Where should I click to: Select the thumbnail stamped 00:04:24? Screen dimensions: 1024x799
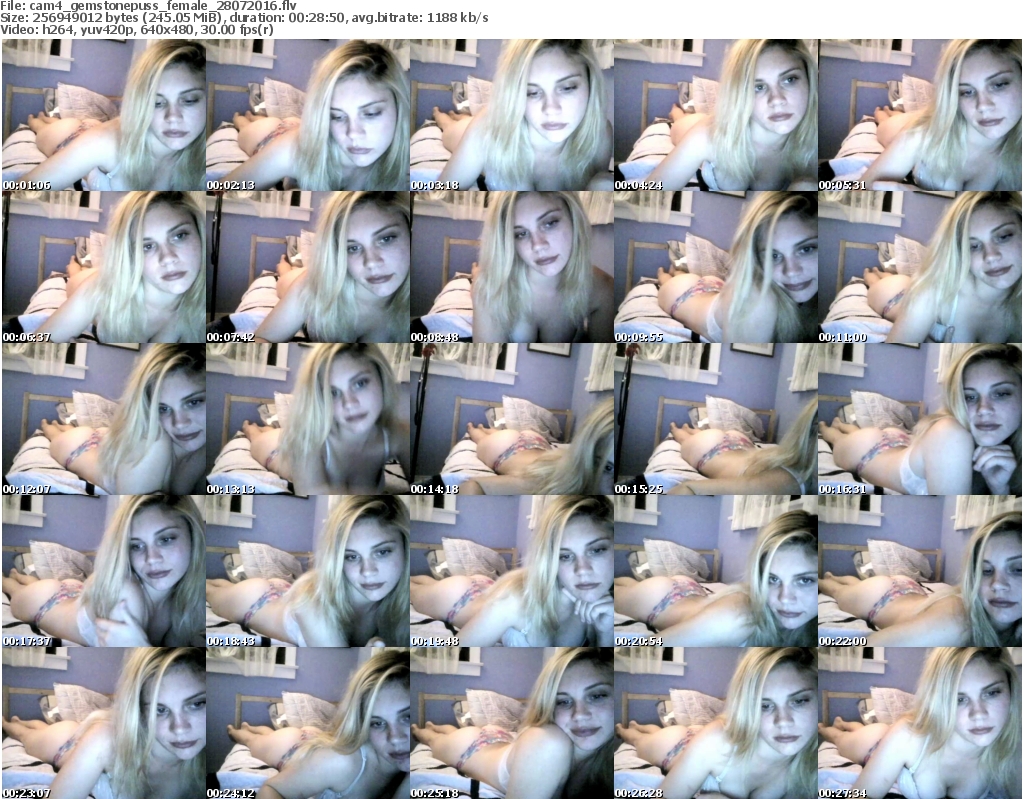click(716, 115)
